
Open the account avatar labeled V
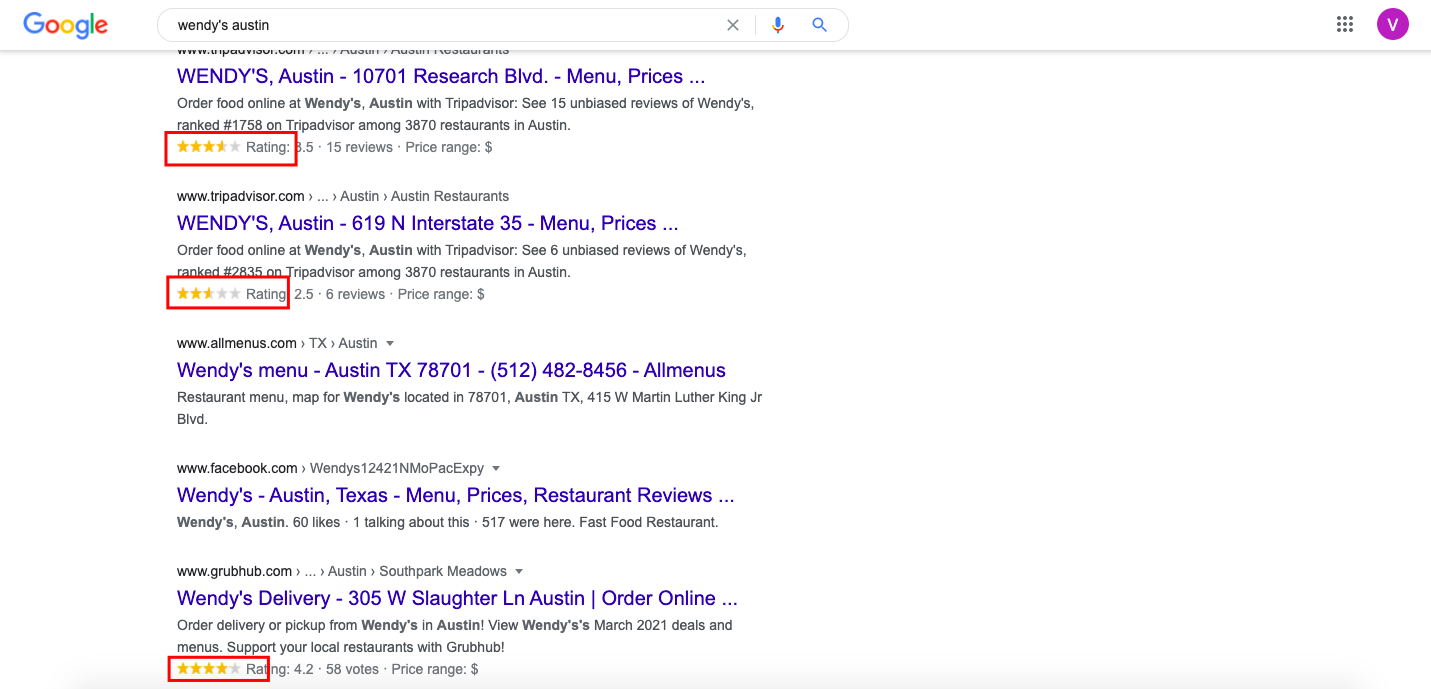coord(1393,24)
